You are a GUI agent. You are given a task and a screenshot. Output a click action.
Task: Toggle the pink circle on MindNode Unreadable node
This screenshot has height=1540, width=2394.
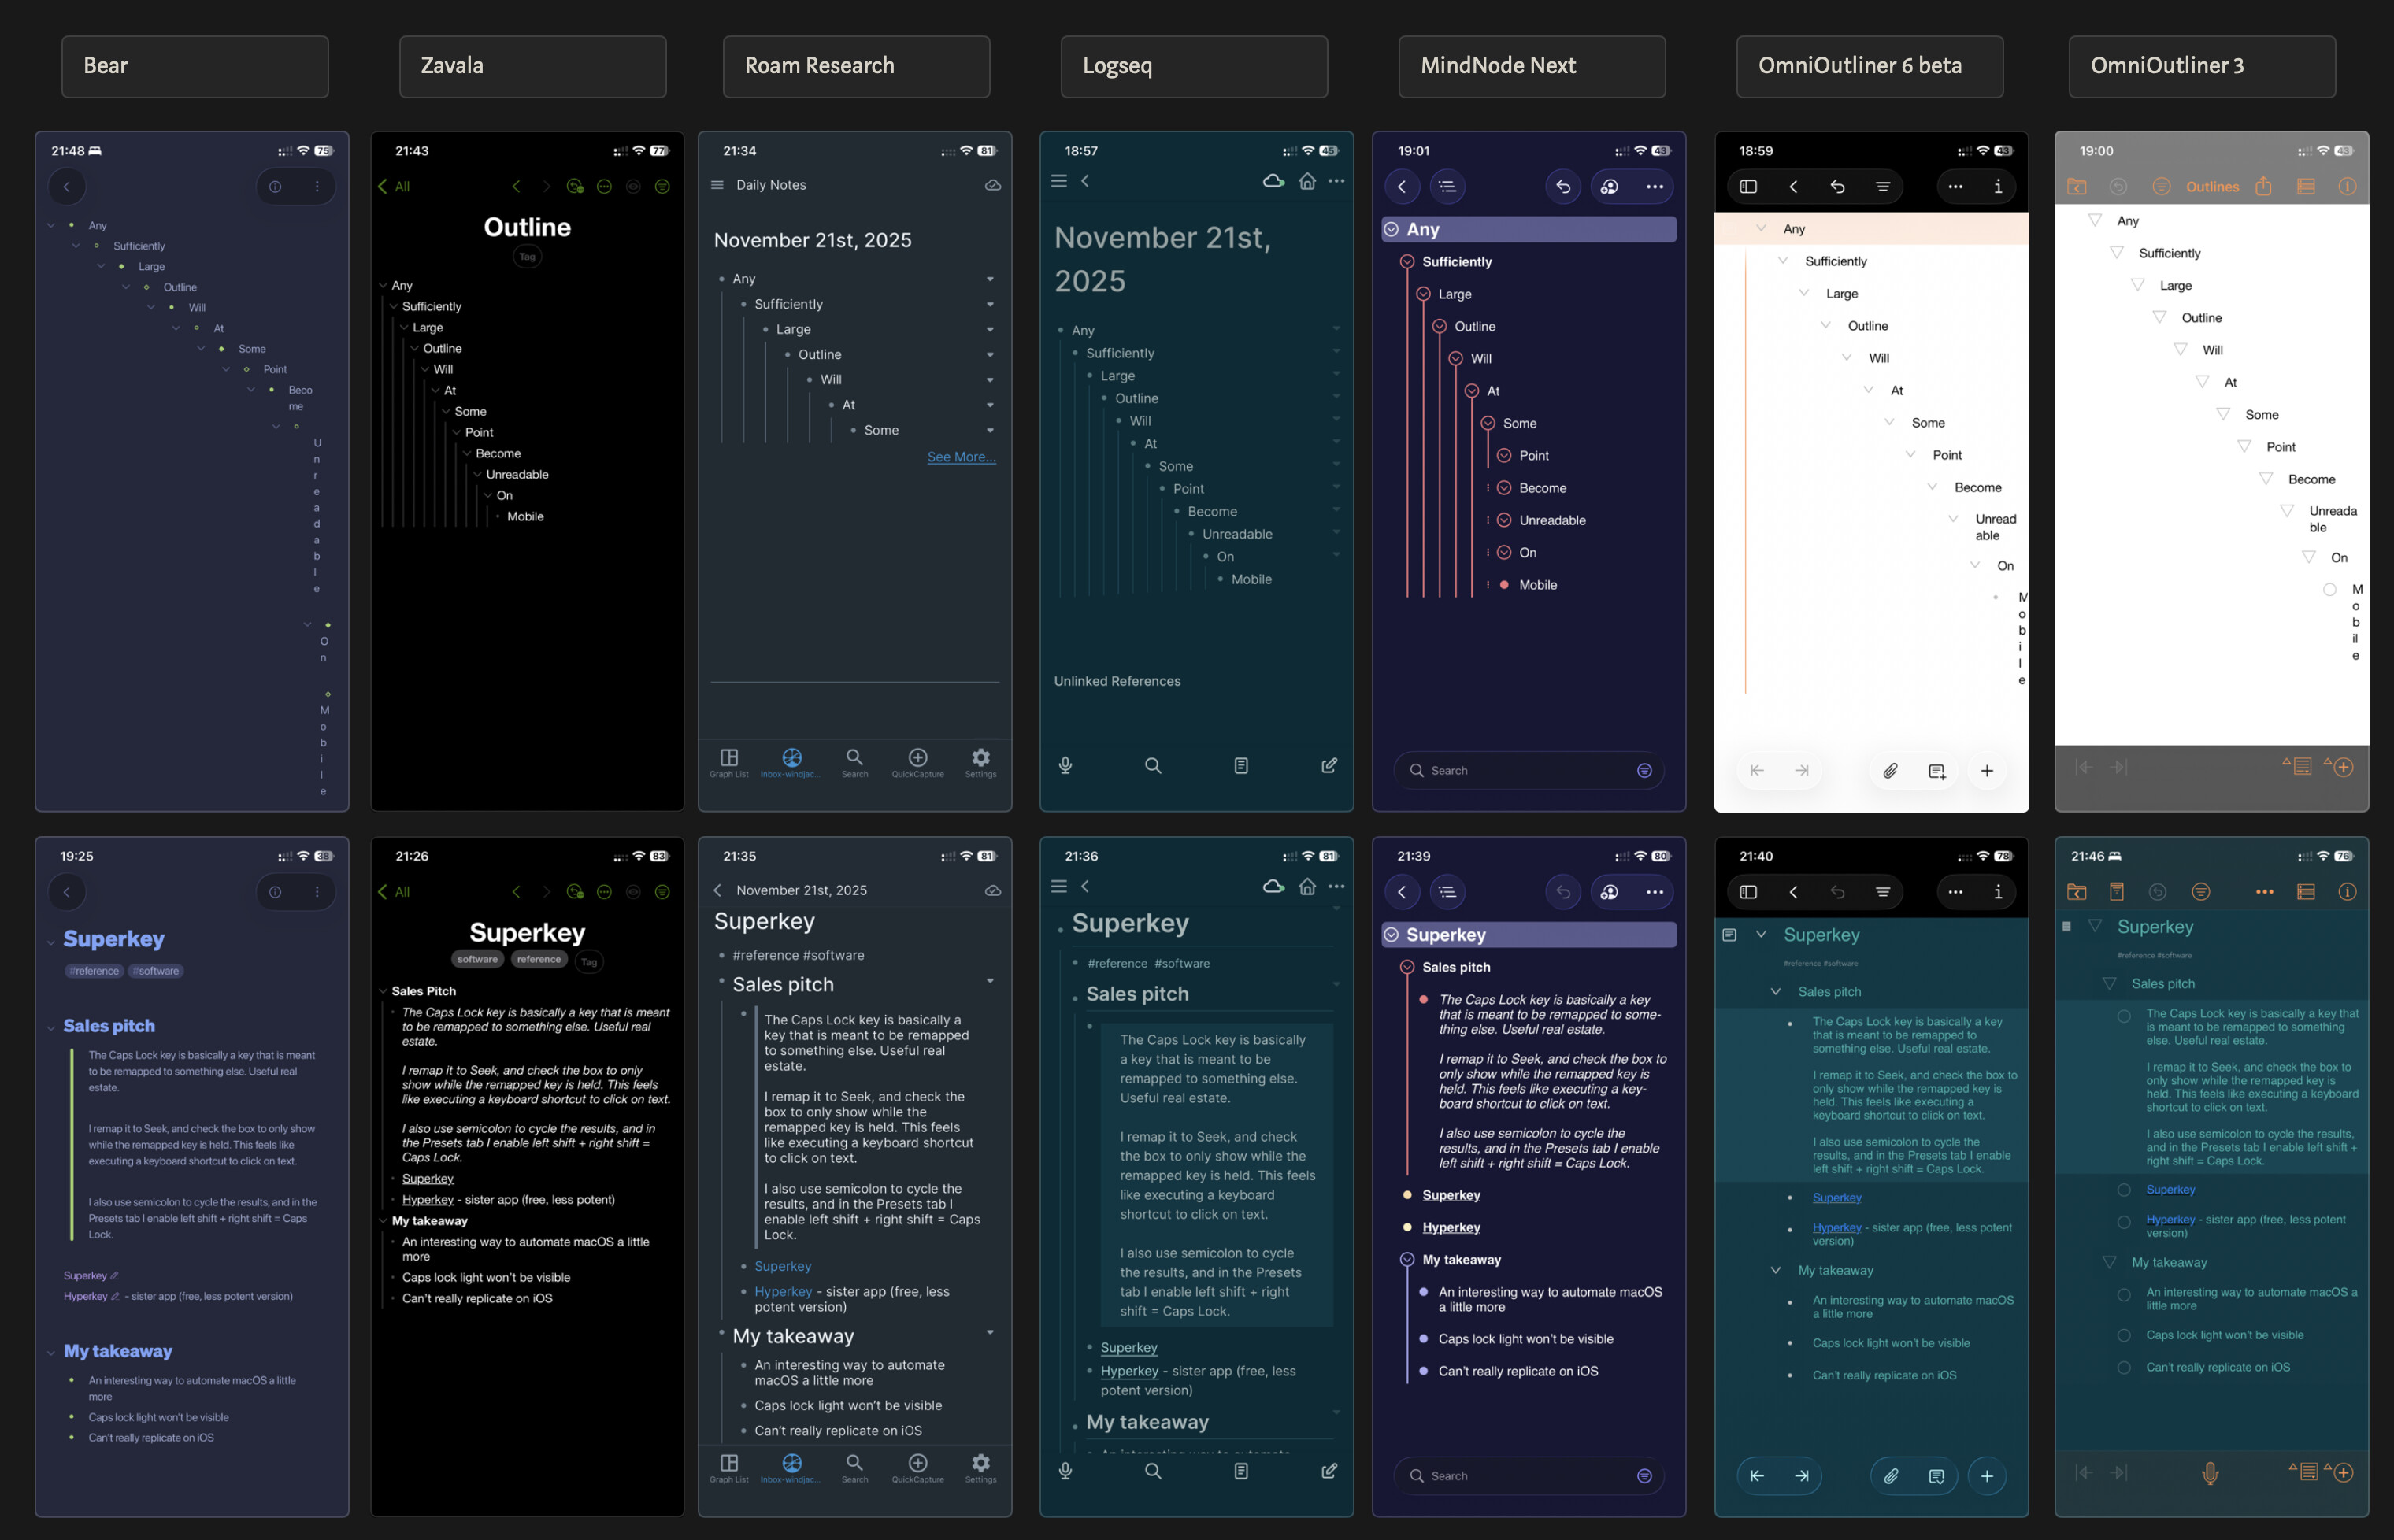click(x=1504, y=520)
